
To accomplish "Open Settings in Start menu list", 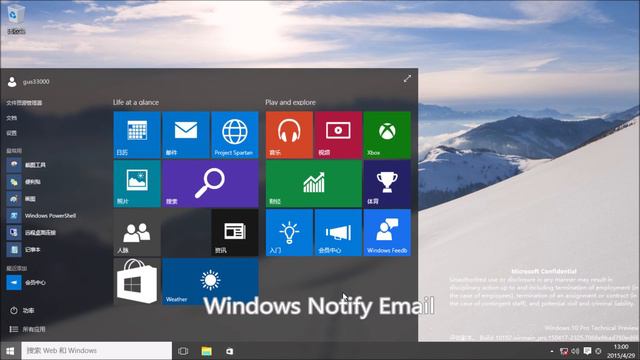I will tap(11, 133).
